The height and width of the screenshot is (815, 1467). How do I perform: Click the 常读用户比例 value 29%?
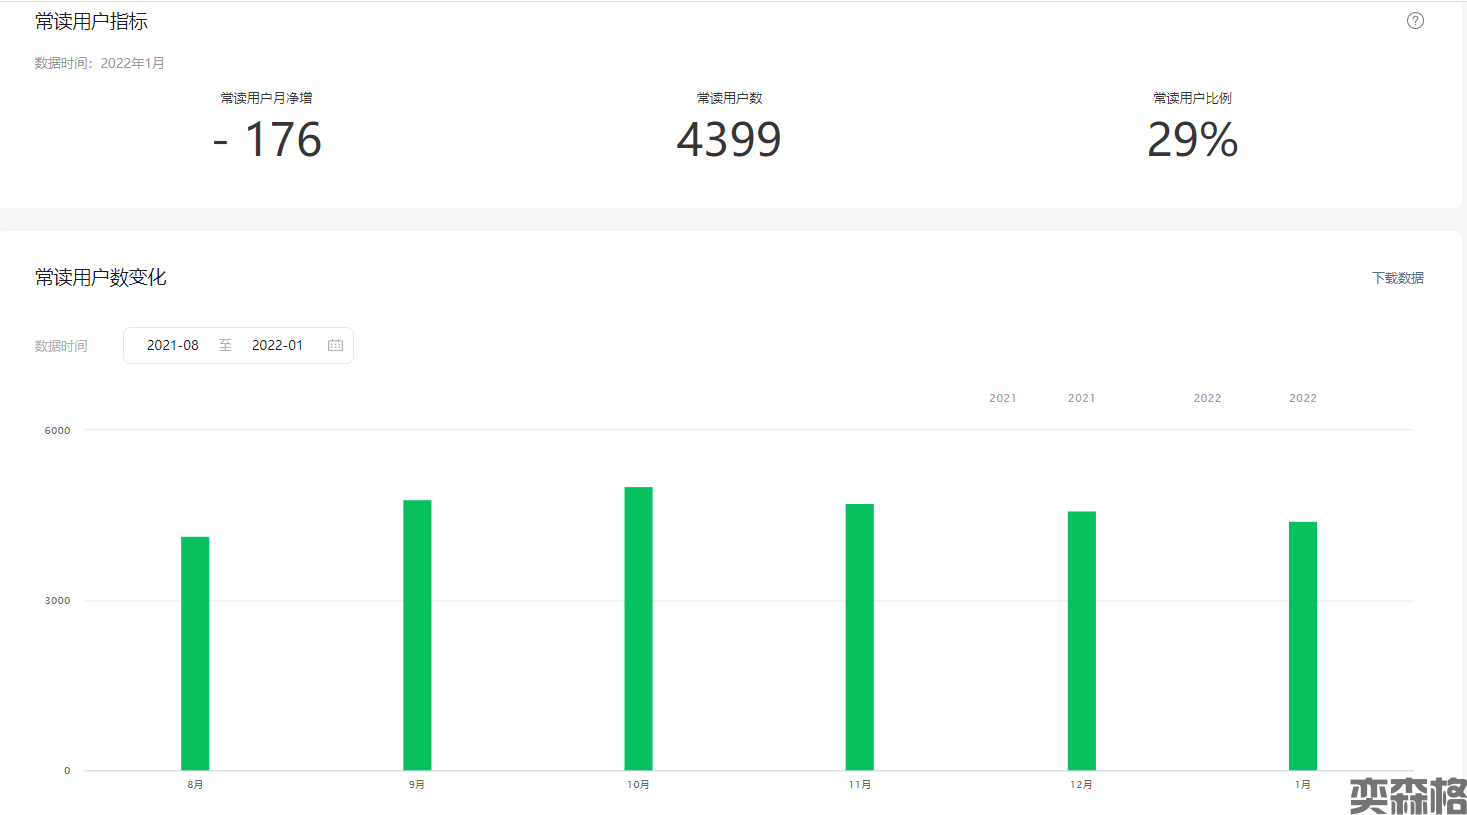pyautogui.click(x=1192, y=140)
